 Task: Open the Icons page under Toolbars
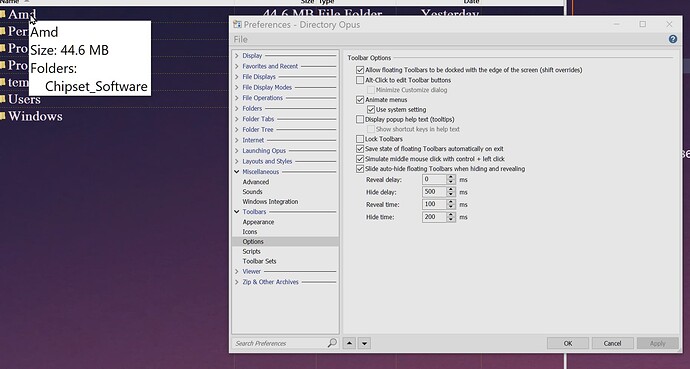[250, 232]
